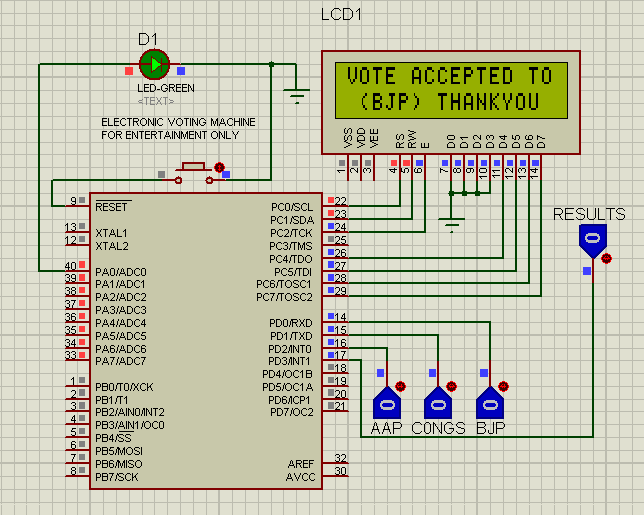This screenshot has height=516, width=644.
Task: Click the PA0/ADC0 pin label
Action: [x=121, y=272]
